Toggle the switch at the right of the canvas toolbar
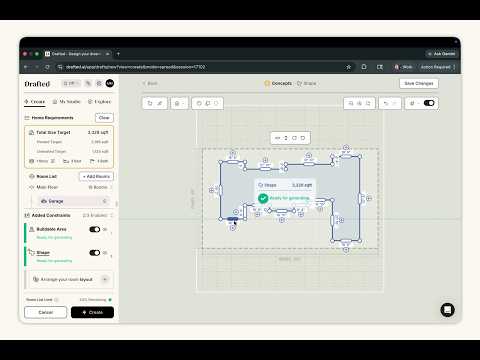The width and height of the screenshot is (480, 360). coord(429,103)
